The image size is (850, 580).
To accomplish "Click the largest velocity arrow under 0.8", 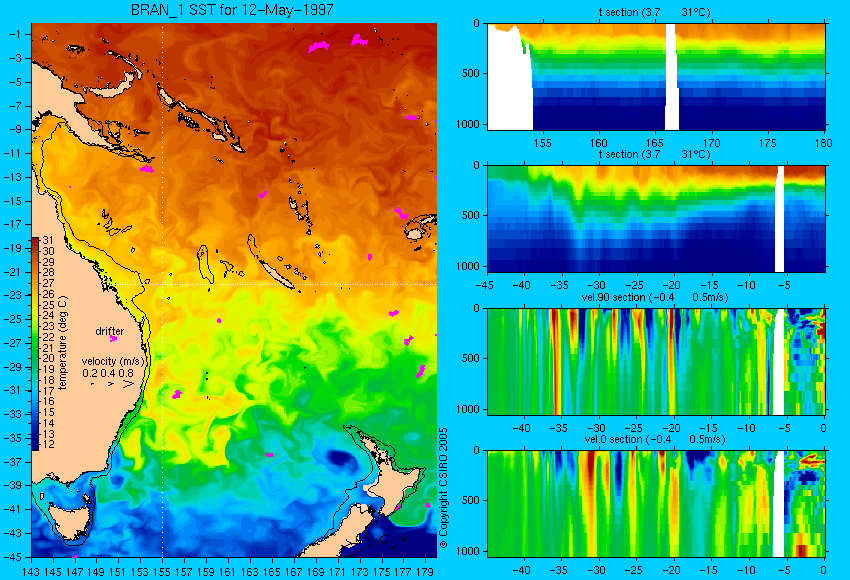I will coord(128,384).
